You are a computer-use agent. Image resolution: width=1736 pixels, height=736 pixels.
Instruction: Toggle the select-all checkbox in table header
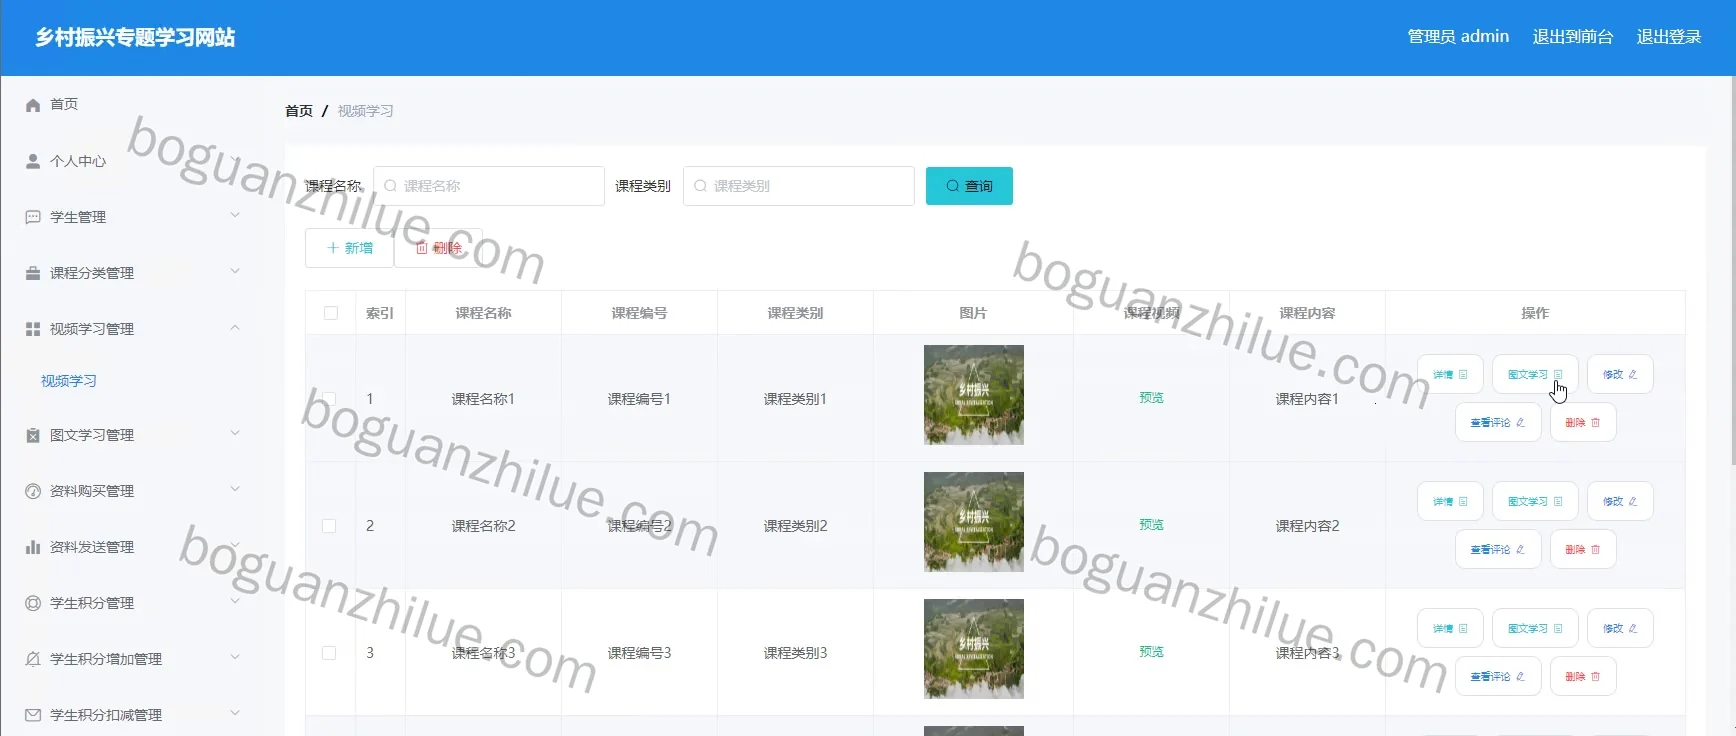point(331,313)
